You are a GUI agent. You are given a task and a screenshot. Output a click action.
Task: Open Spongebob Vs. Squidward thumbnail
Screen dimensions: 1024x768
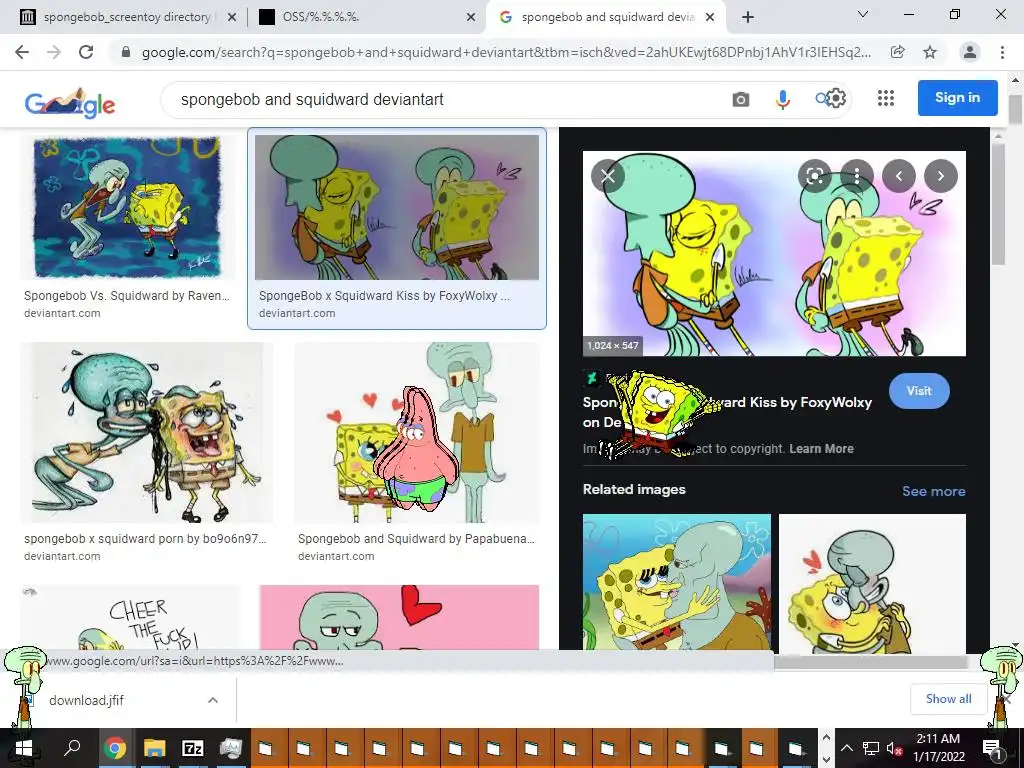[x=127, y=207]
